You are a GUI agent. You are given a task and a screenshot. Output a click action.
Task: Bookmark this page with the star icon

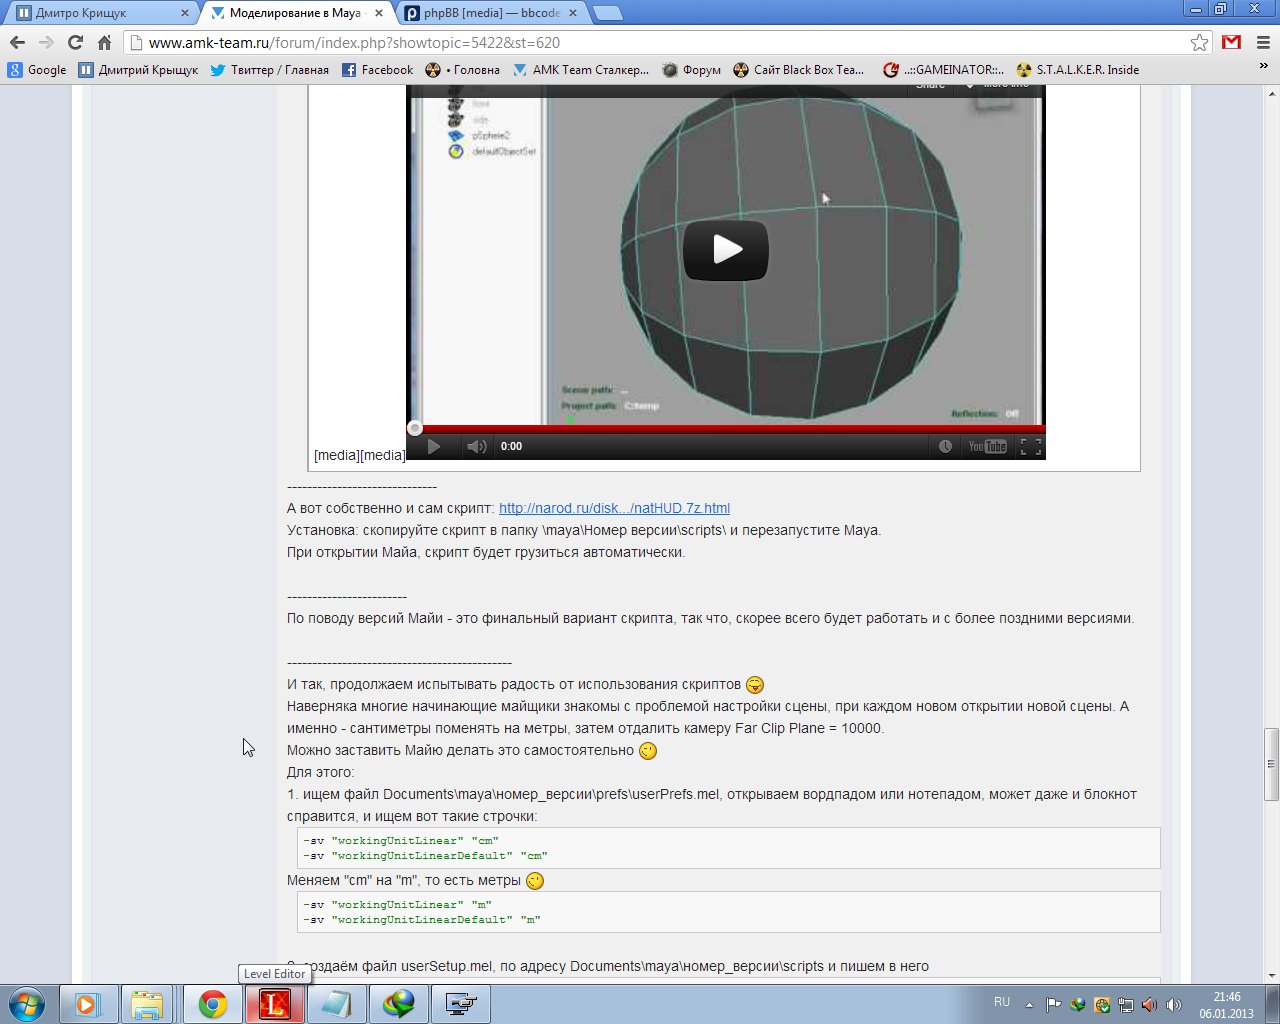pyautogui.click(x=1199, y=42)
